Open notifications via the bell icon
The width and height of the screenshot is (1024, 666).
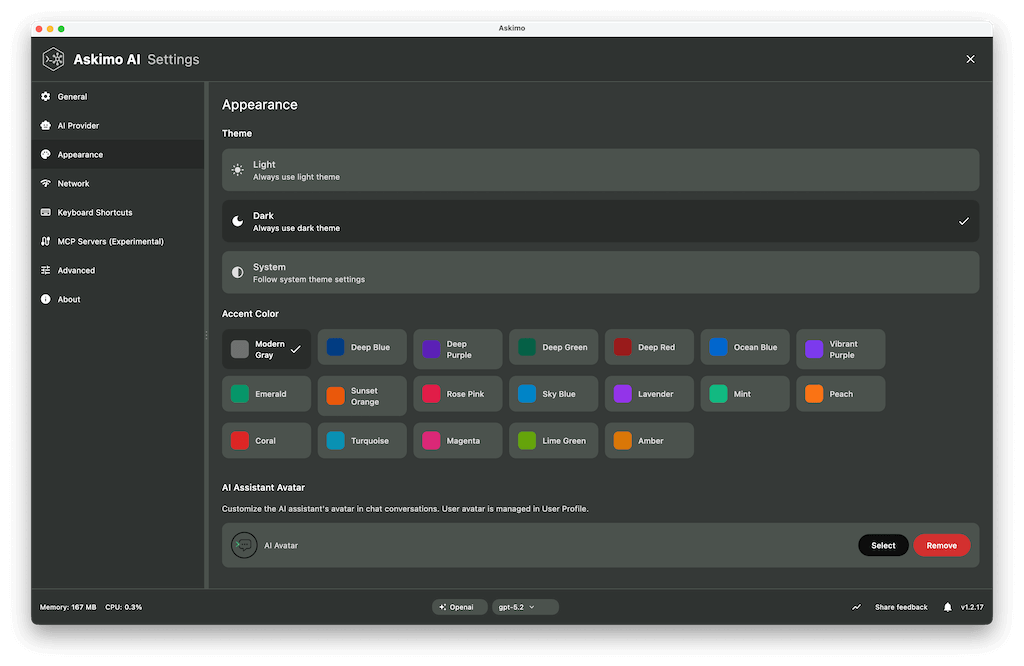coord(947,606)
